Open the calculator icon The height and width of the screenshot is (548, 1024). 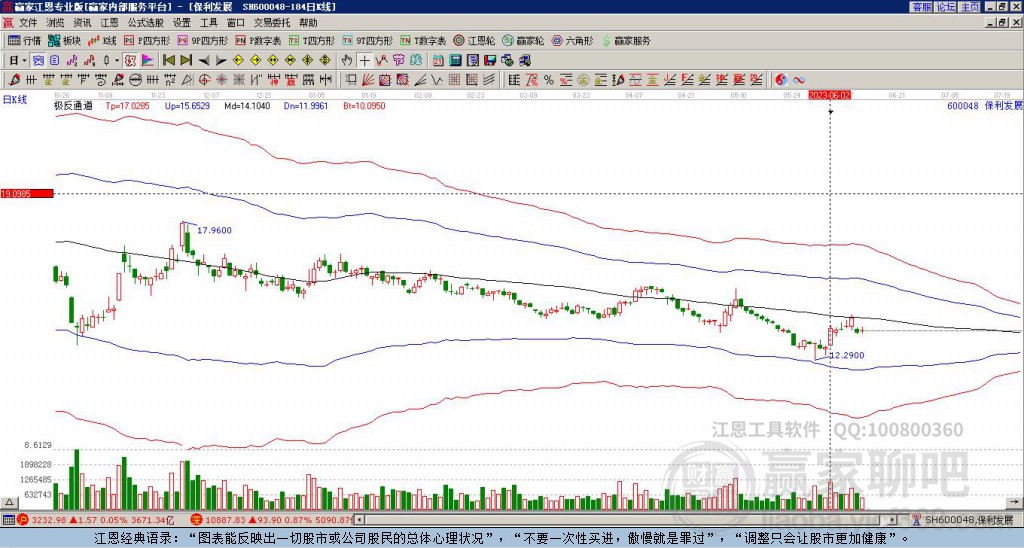[455, 61]
